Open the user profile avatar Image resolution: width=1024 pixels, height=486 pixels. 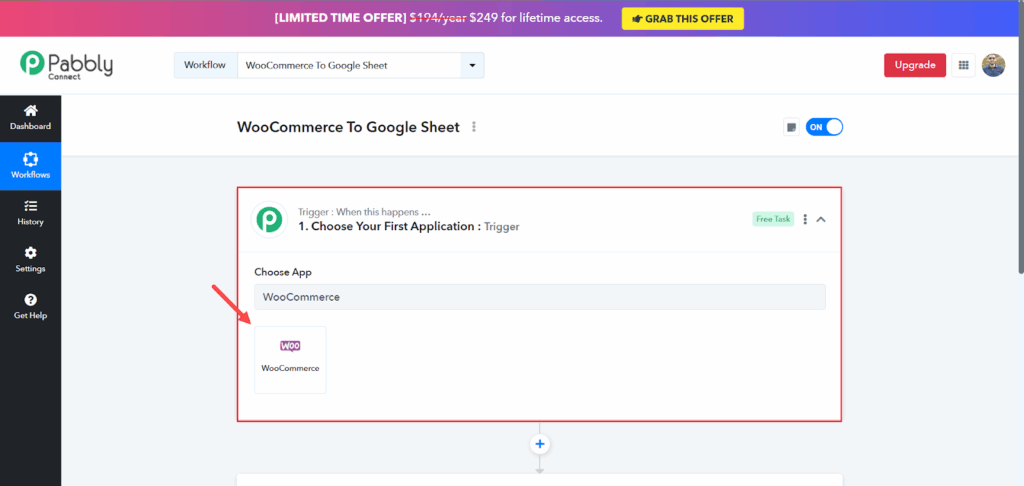[993, 65]
